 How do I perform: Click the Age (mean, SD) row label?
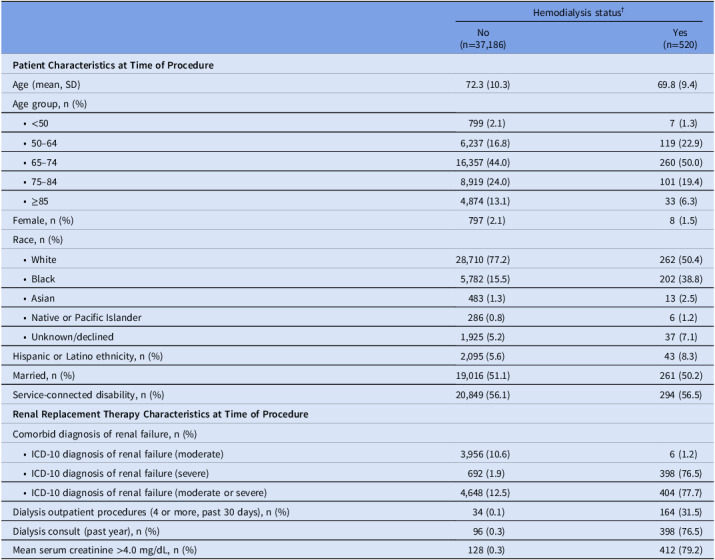click(46, 85)
